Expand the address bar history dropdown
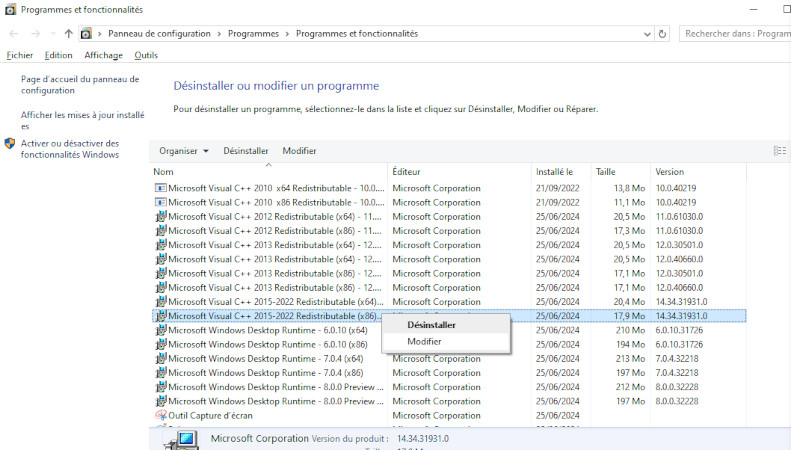This screenshot has width=791, height=450. 647,34
